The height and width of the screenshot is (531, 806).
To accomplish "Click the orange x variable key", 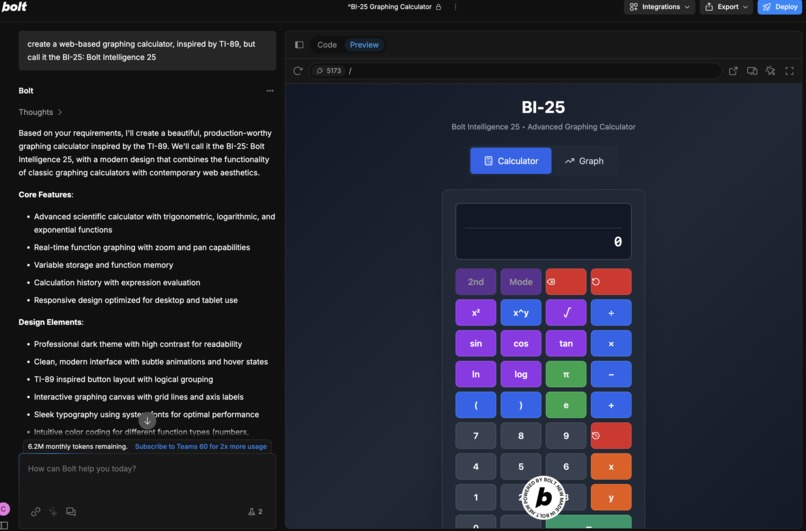I will (x=611, y=467).
